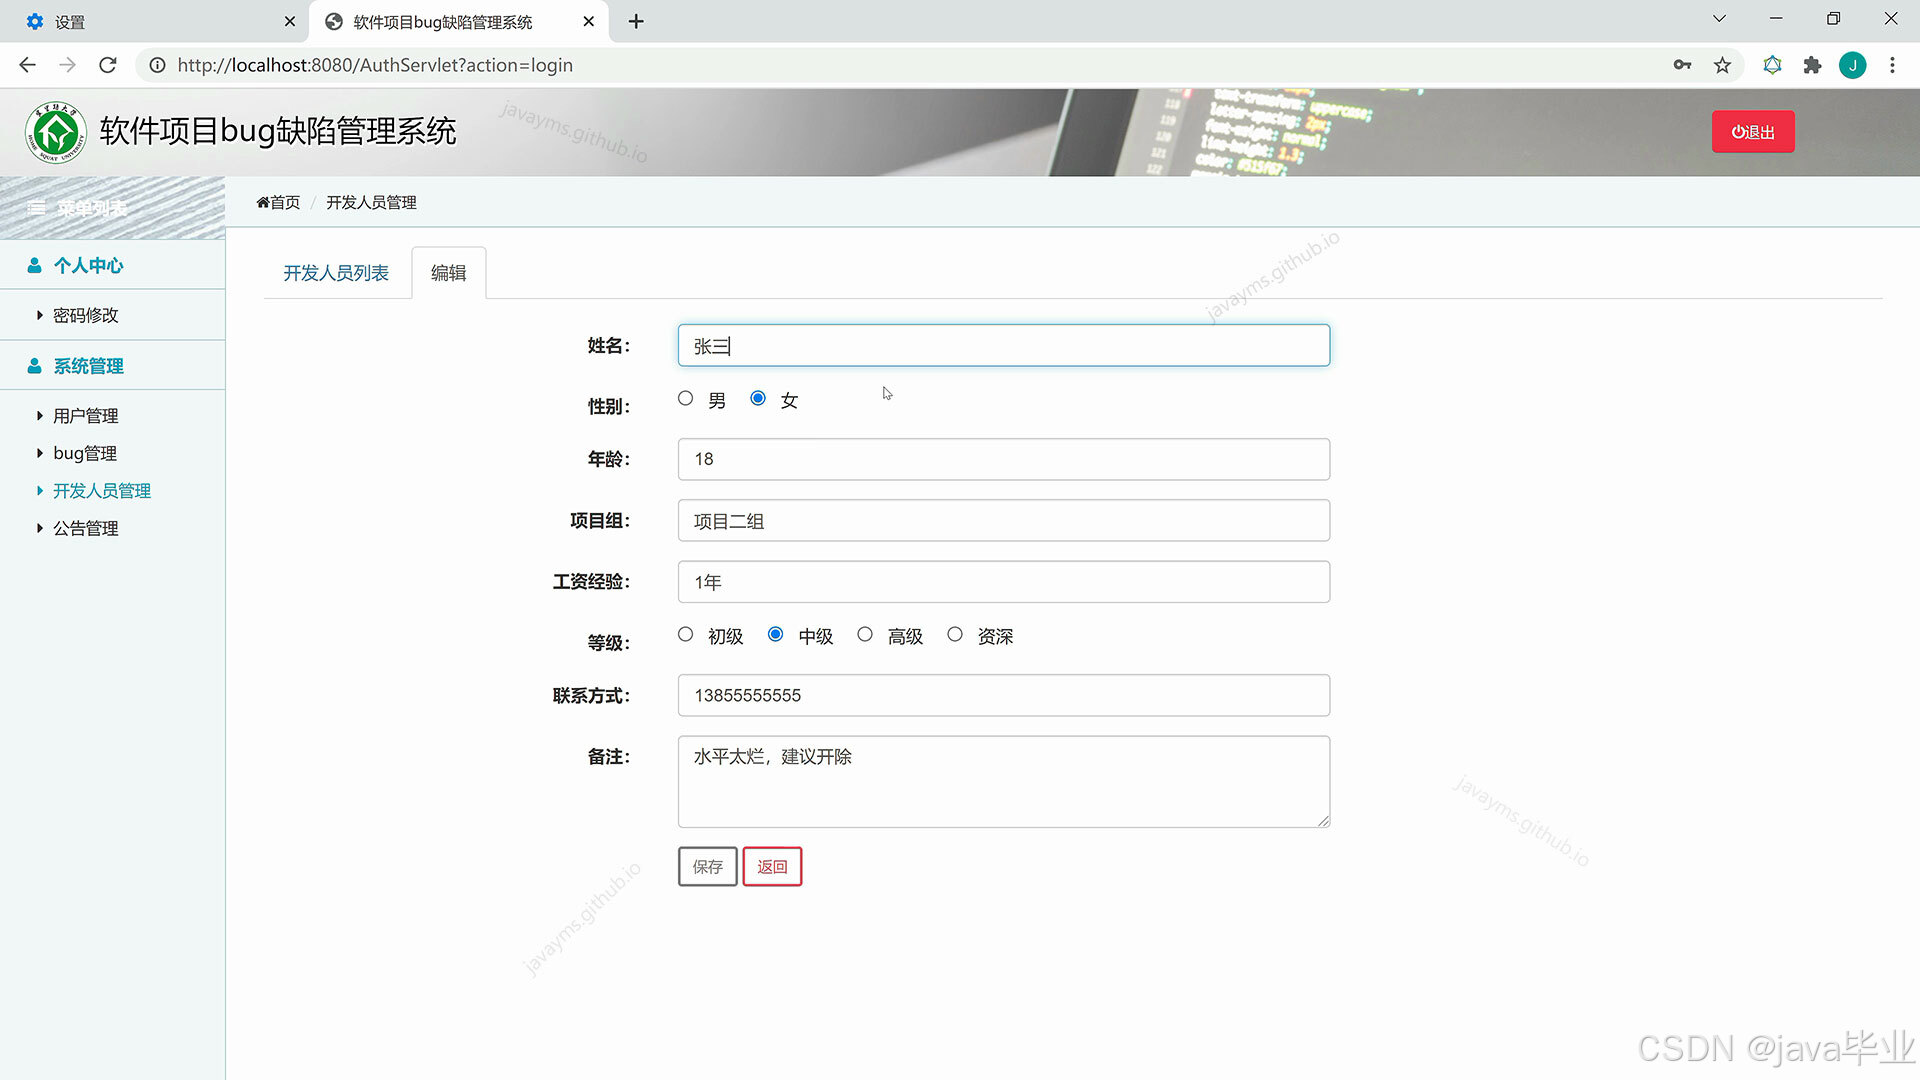
Task: Select the 初级 level radio button
Action: click(685, 634)
